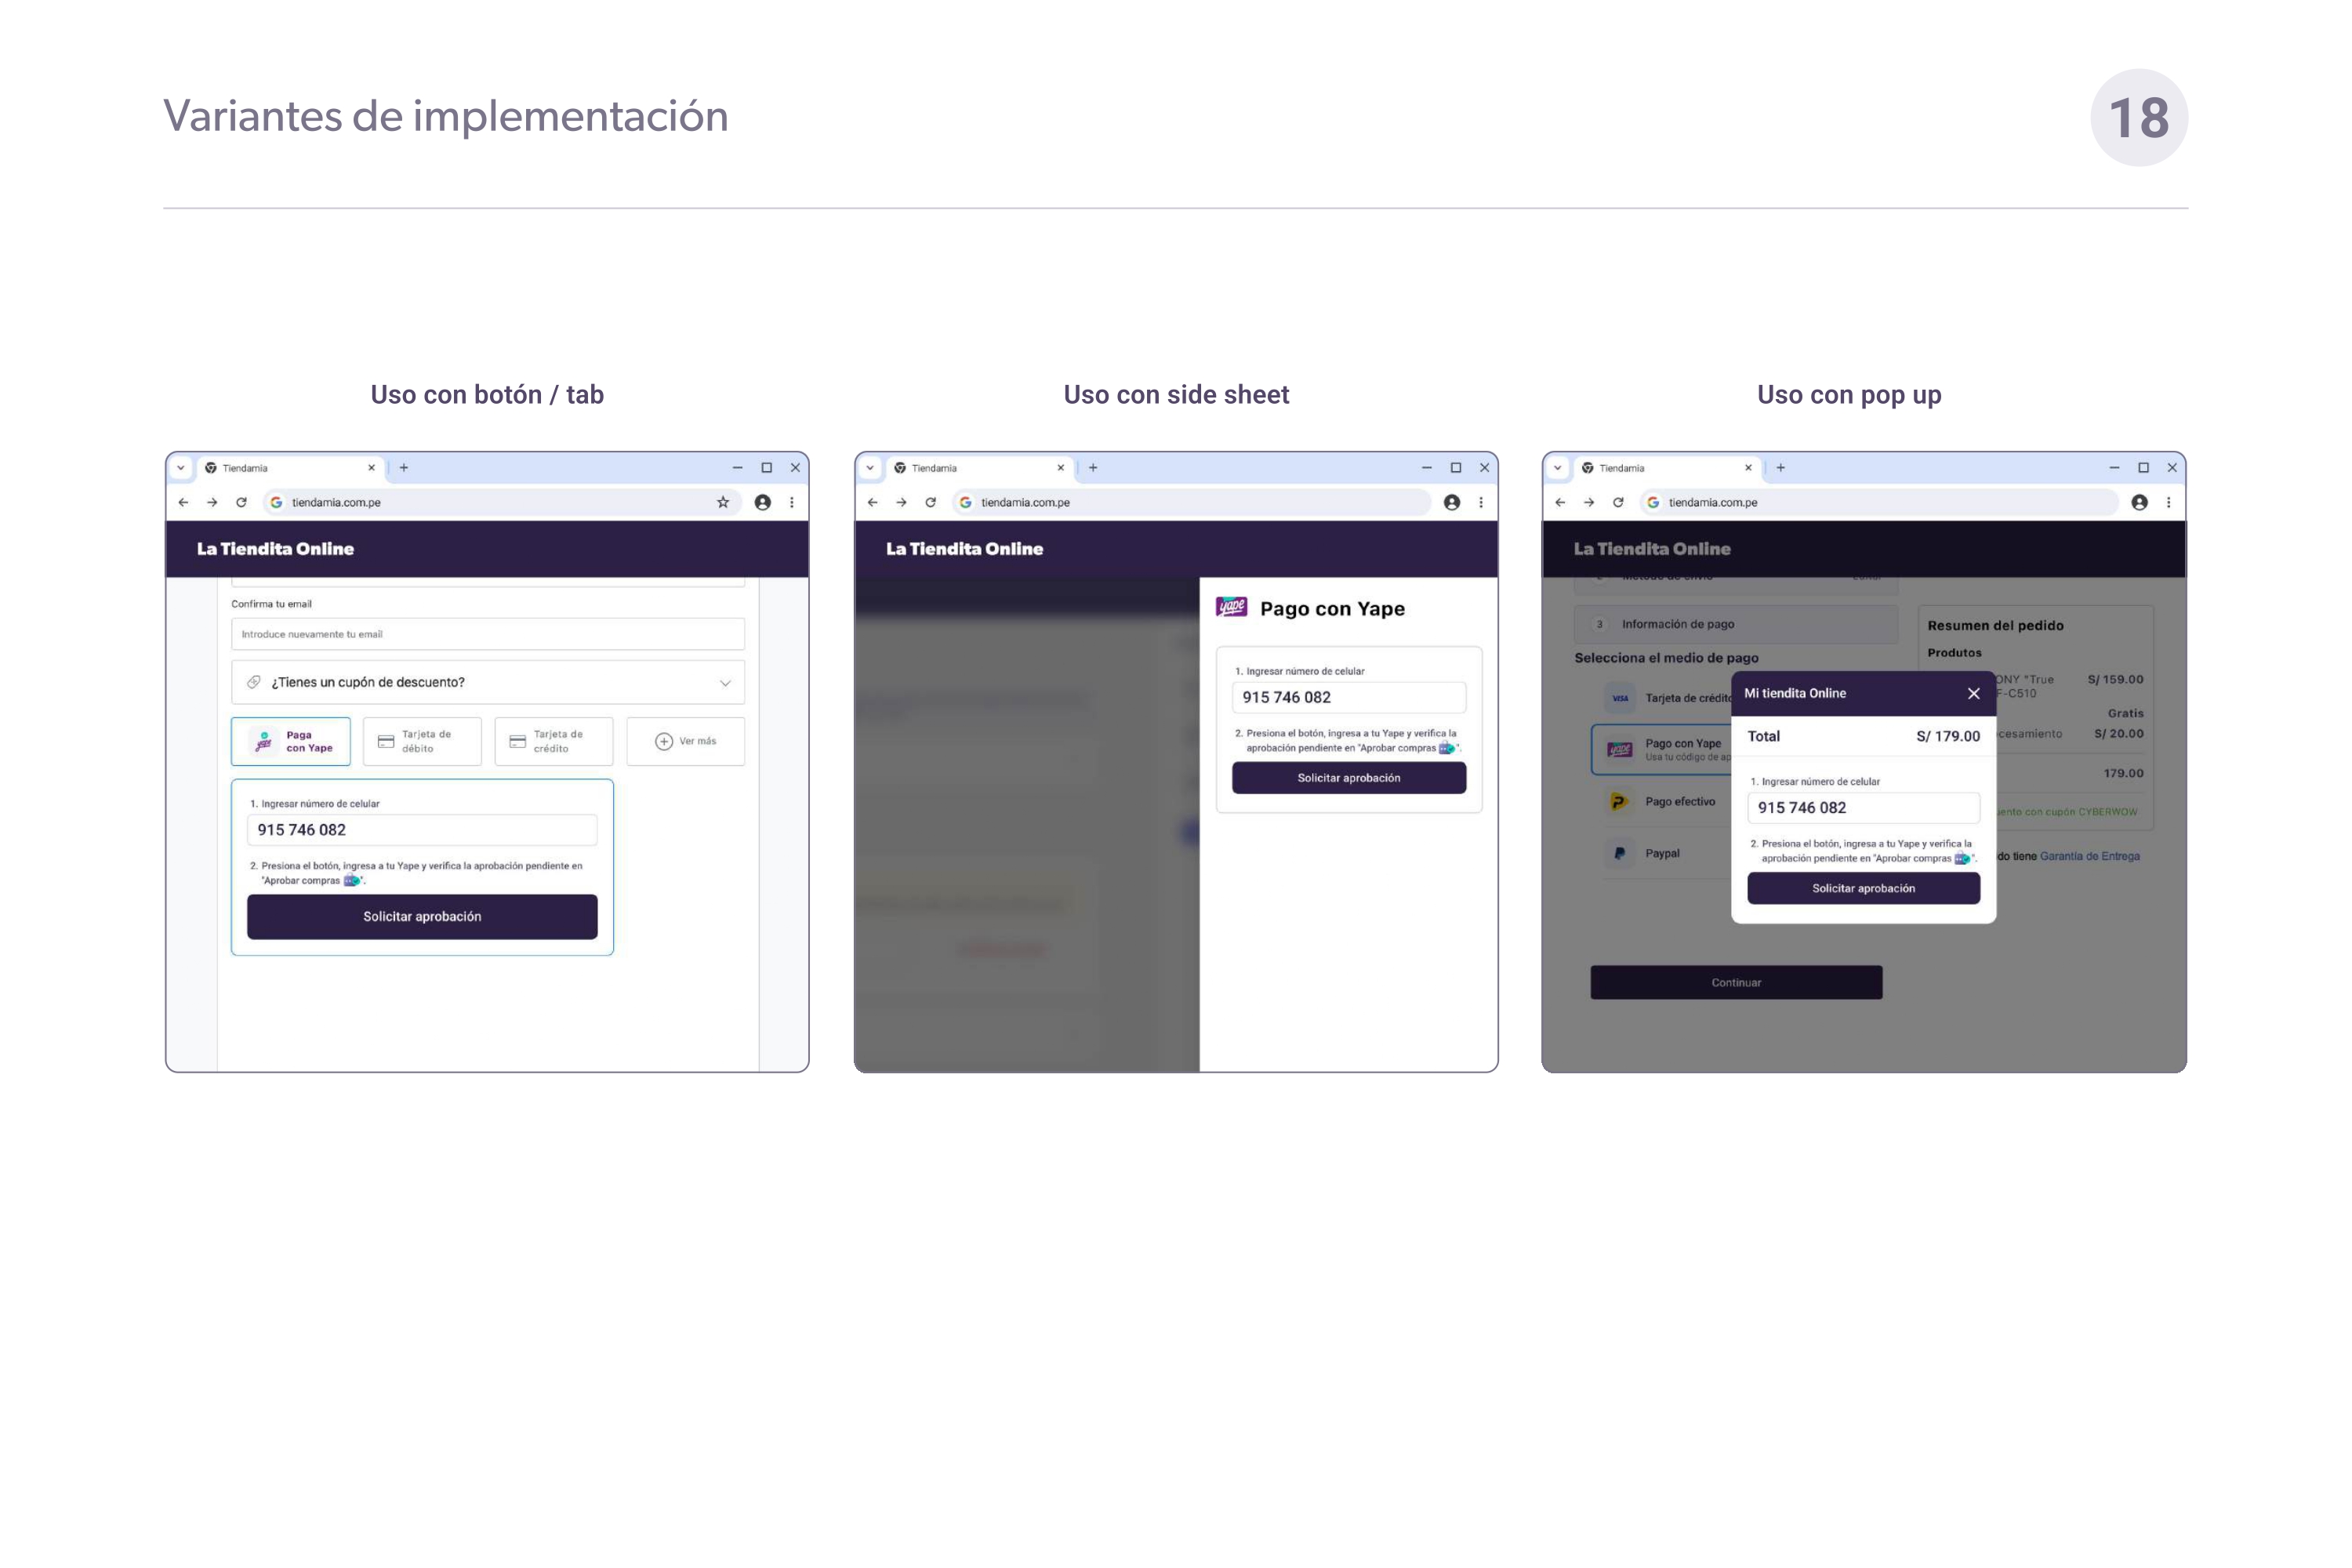Open profile icon in right browser window

(2139, 502)
